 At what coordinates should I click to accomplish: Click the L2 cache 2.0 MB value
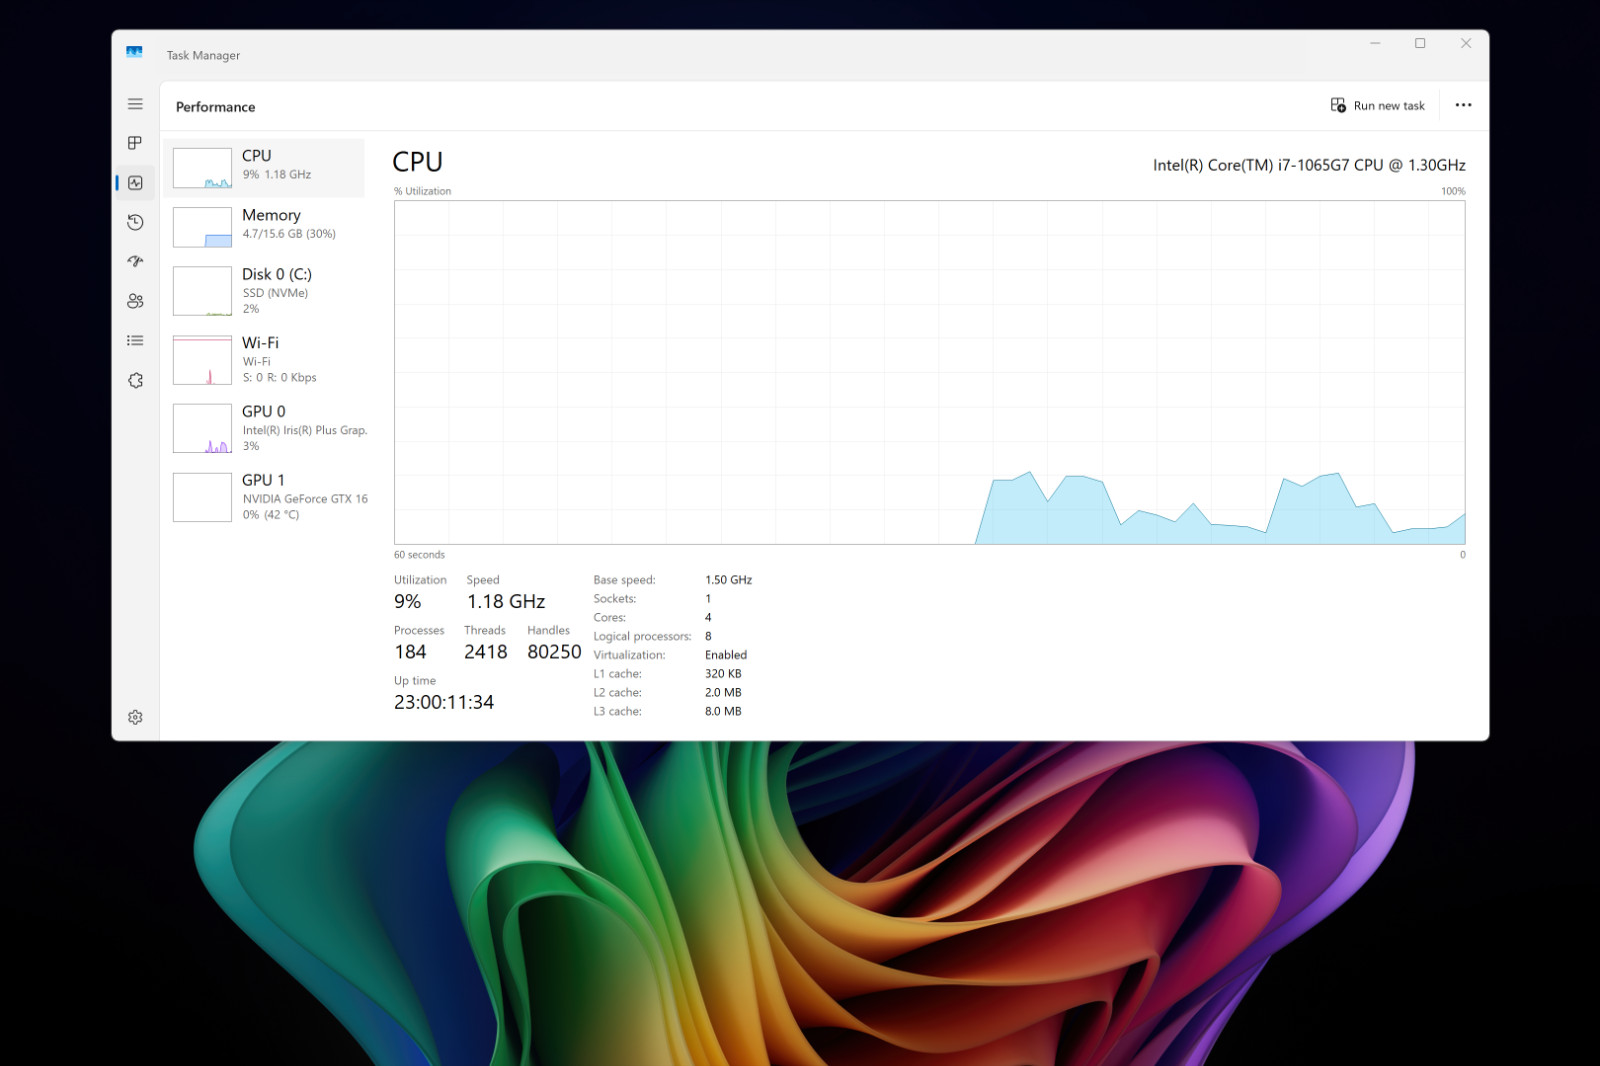point(723,693)
